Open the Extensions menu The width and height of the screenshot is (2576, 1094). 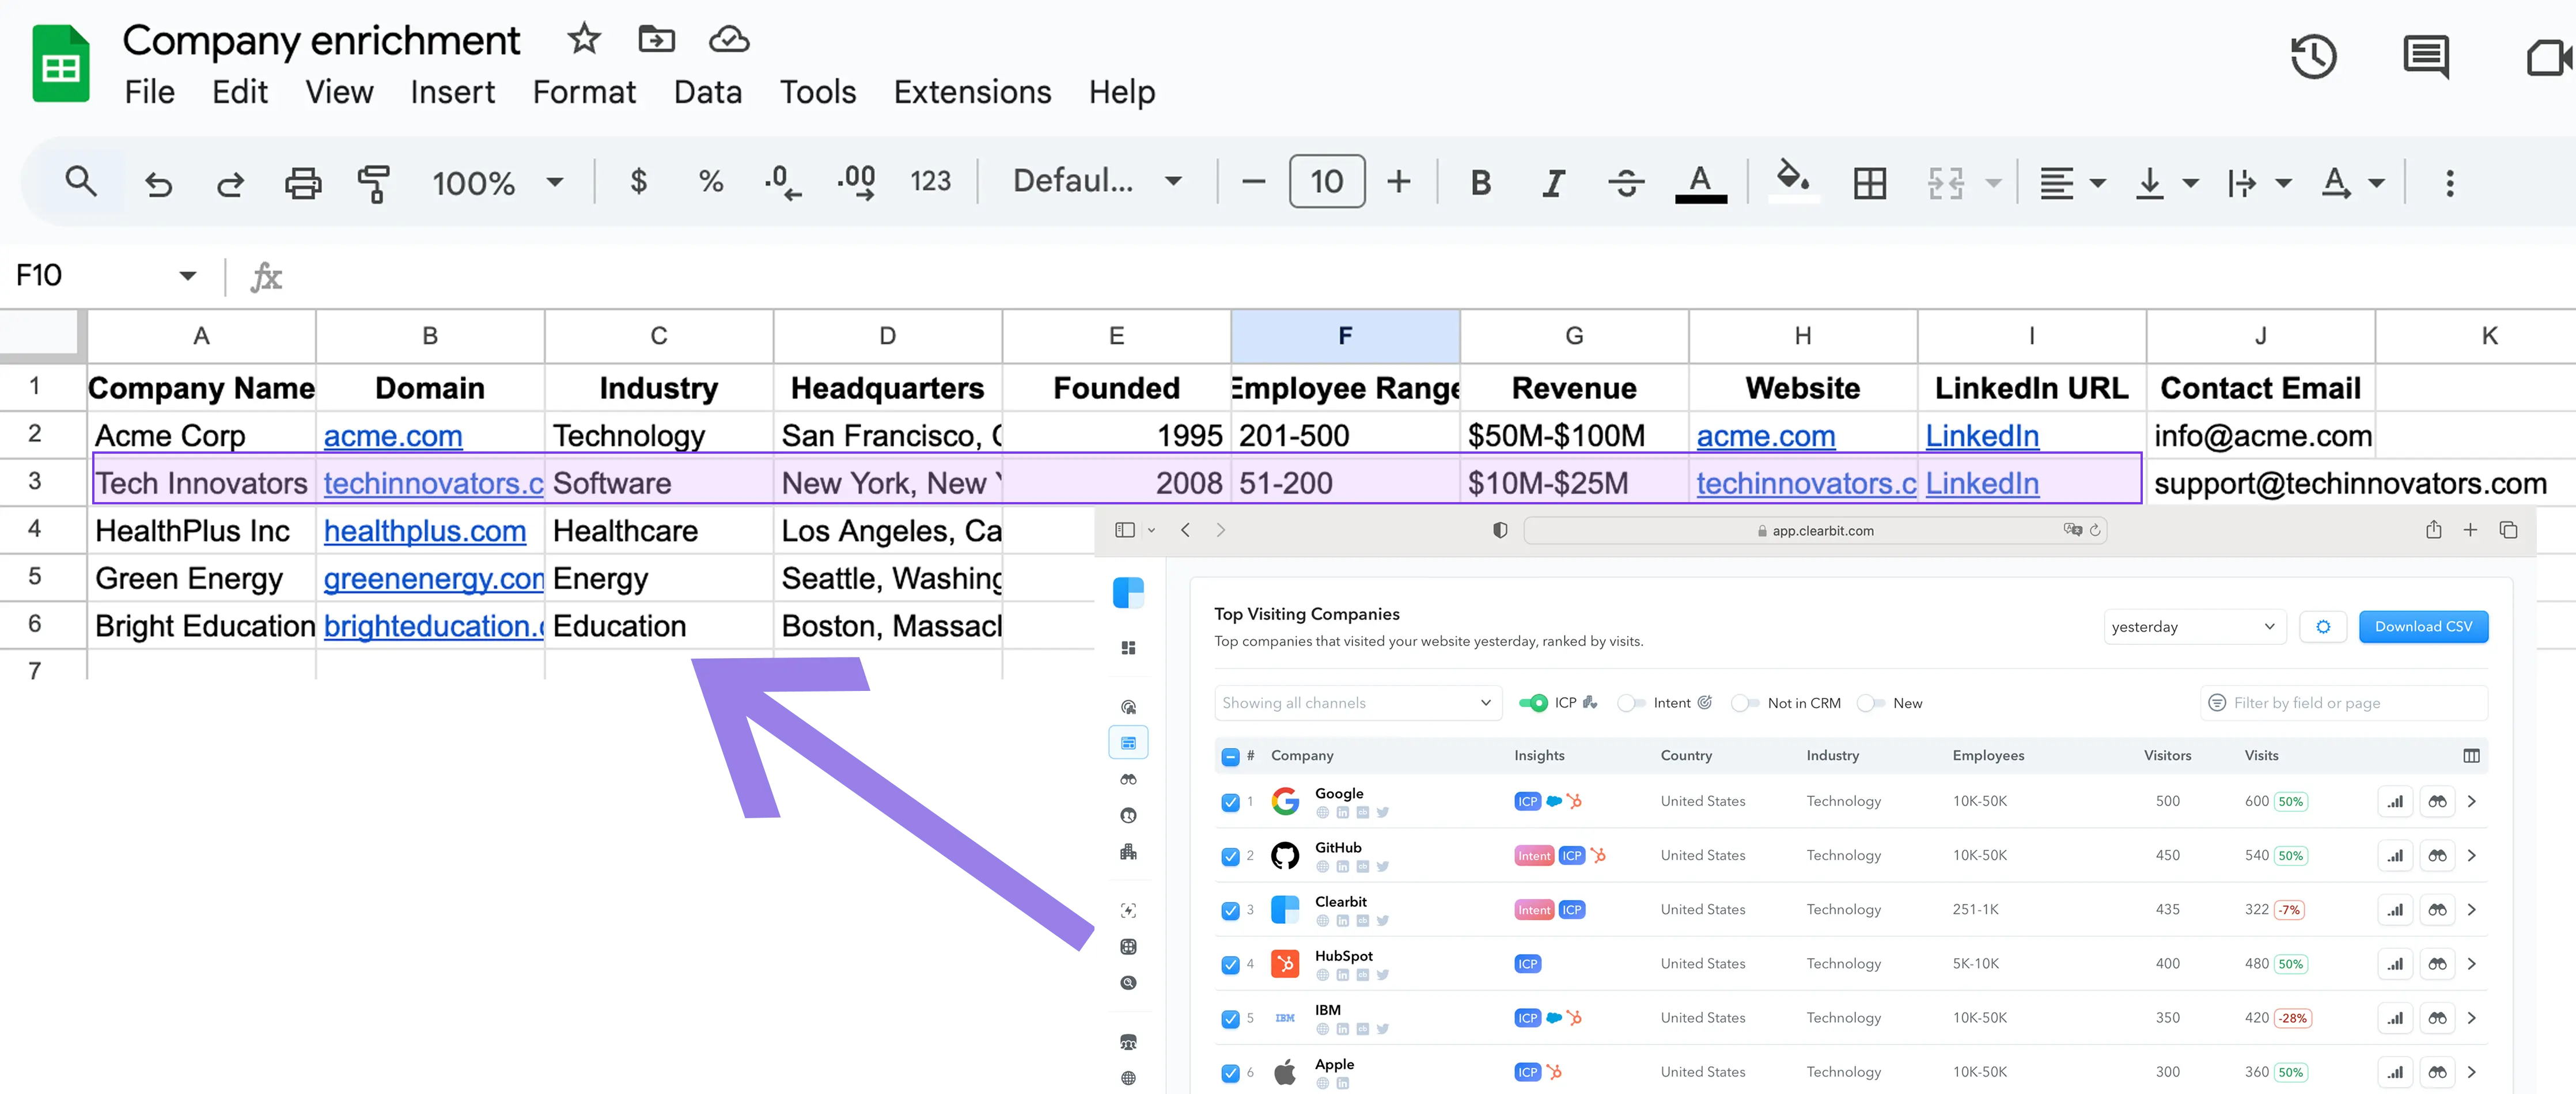pos(972,92)
